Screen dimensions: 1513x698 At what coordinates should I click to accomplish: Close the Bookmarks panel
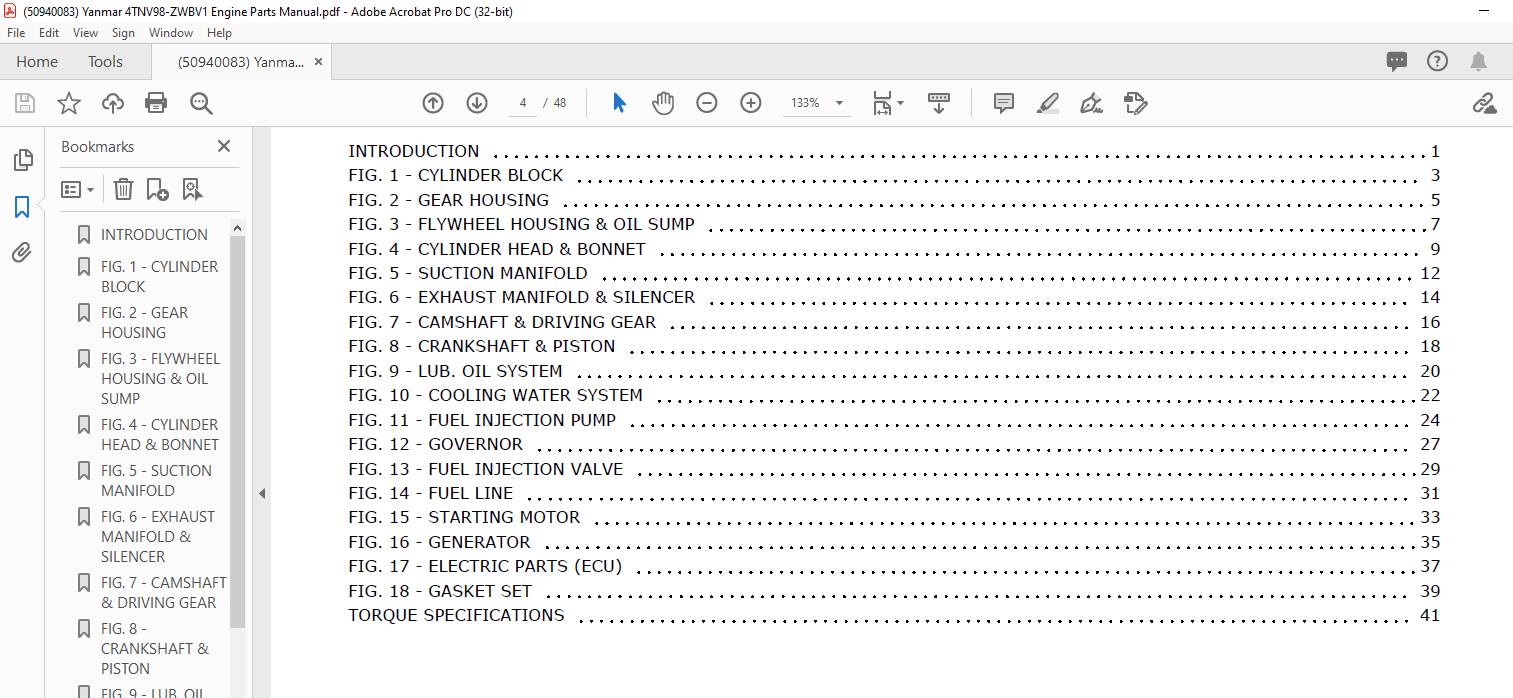pyautogui.click(x=224, y=146)
